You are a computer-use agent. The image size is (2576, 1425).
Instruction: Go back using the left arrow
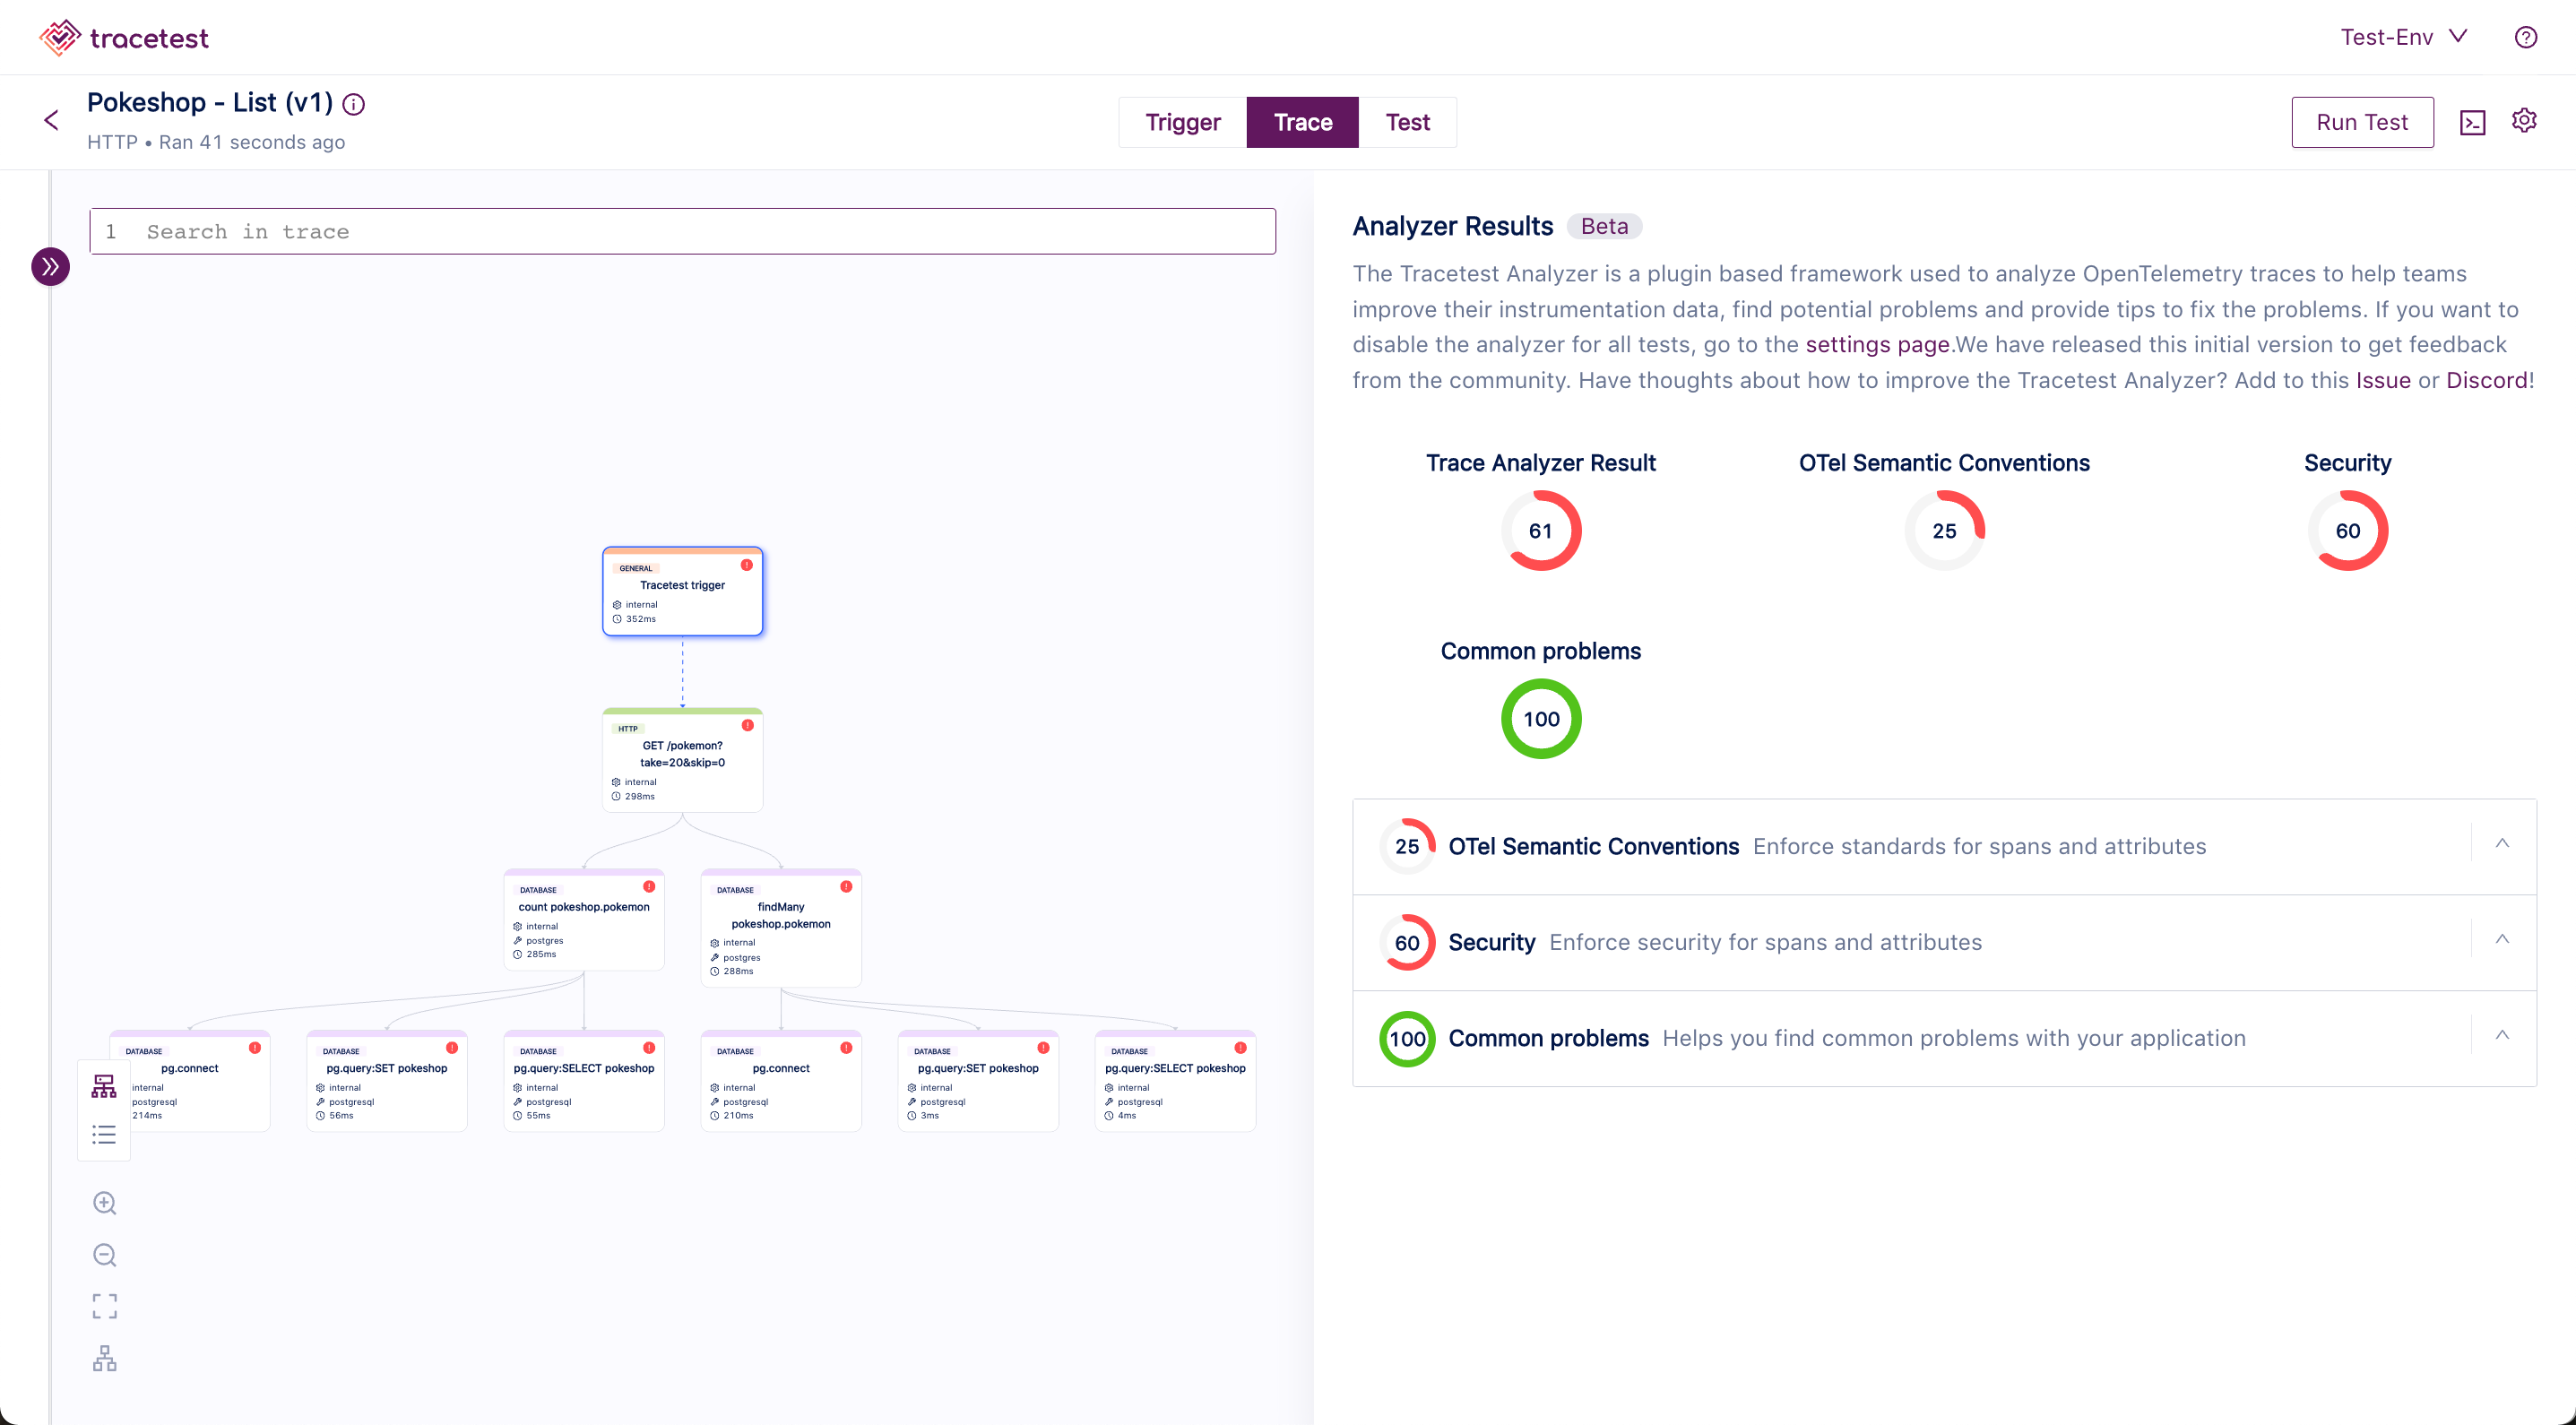point(51,121)
